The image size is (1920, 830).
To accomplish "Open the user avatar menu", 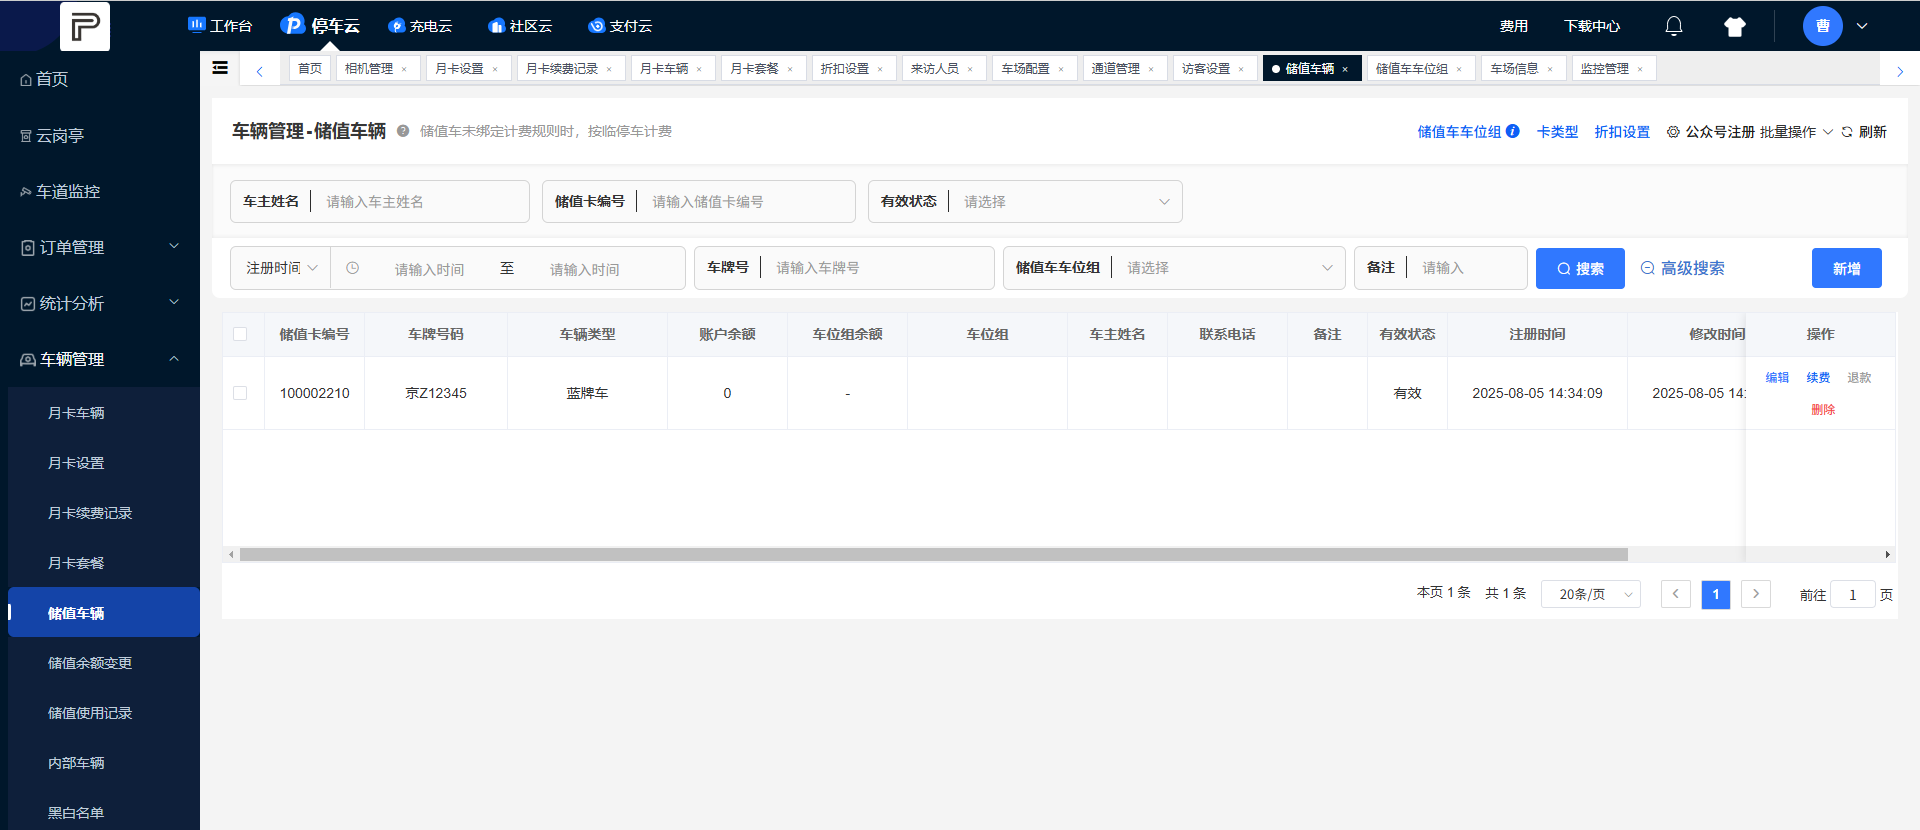I will coord(1823,26).
